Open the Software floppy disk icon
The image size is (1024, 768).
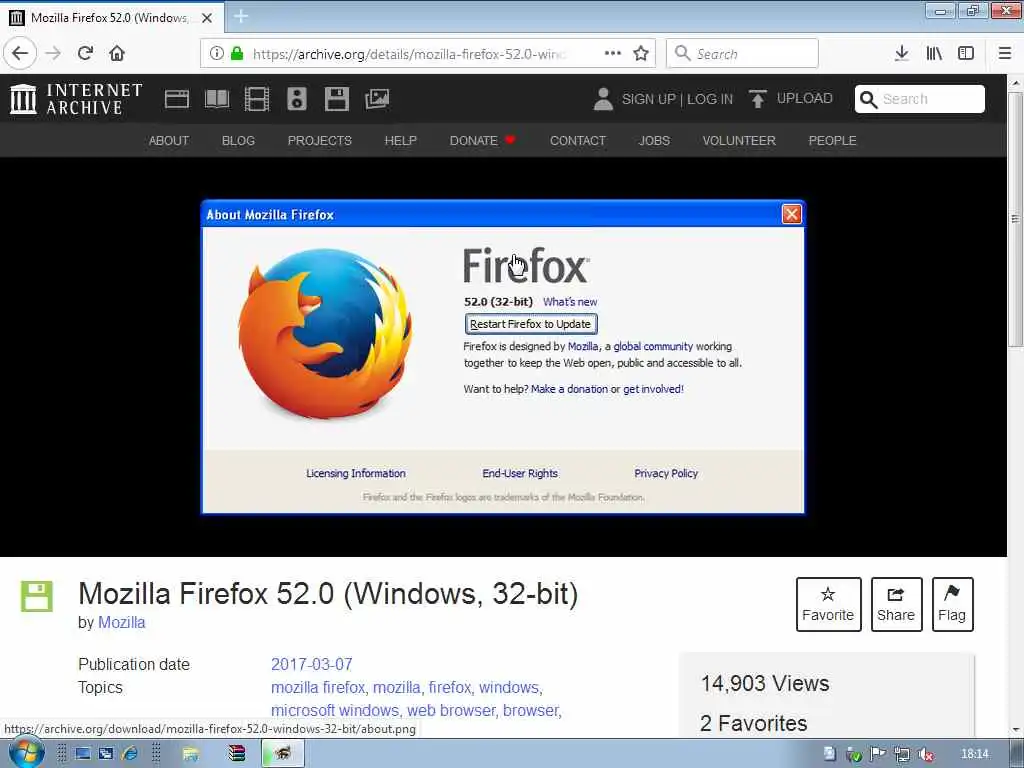coord(336,99)
